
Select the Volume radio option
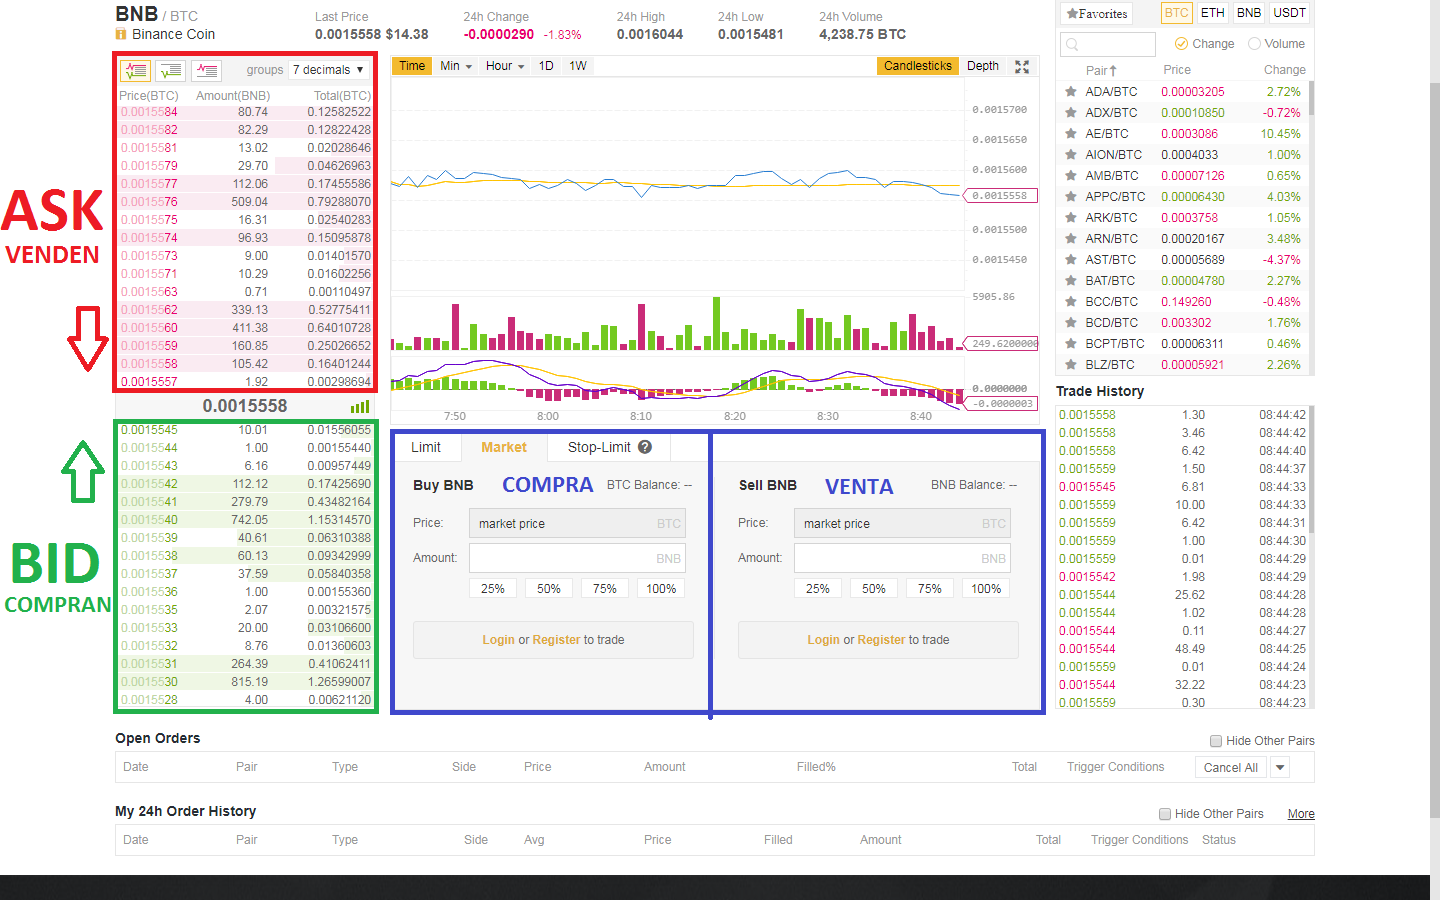(x=1254, y=44)
